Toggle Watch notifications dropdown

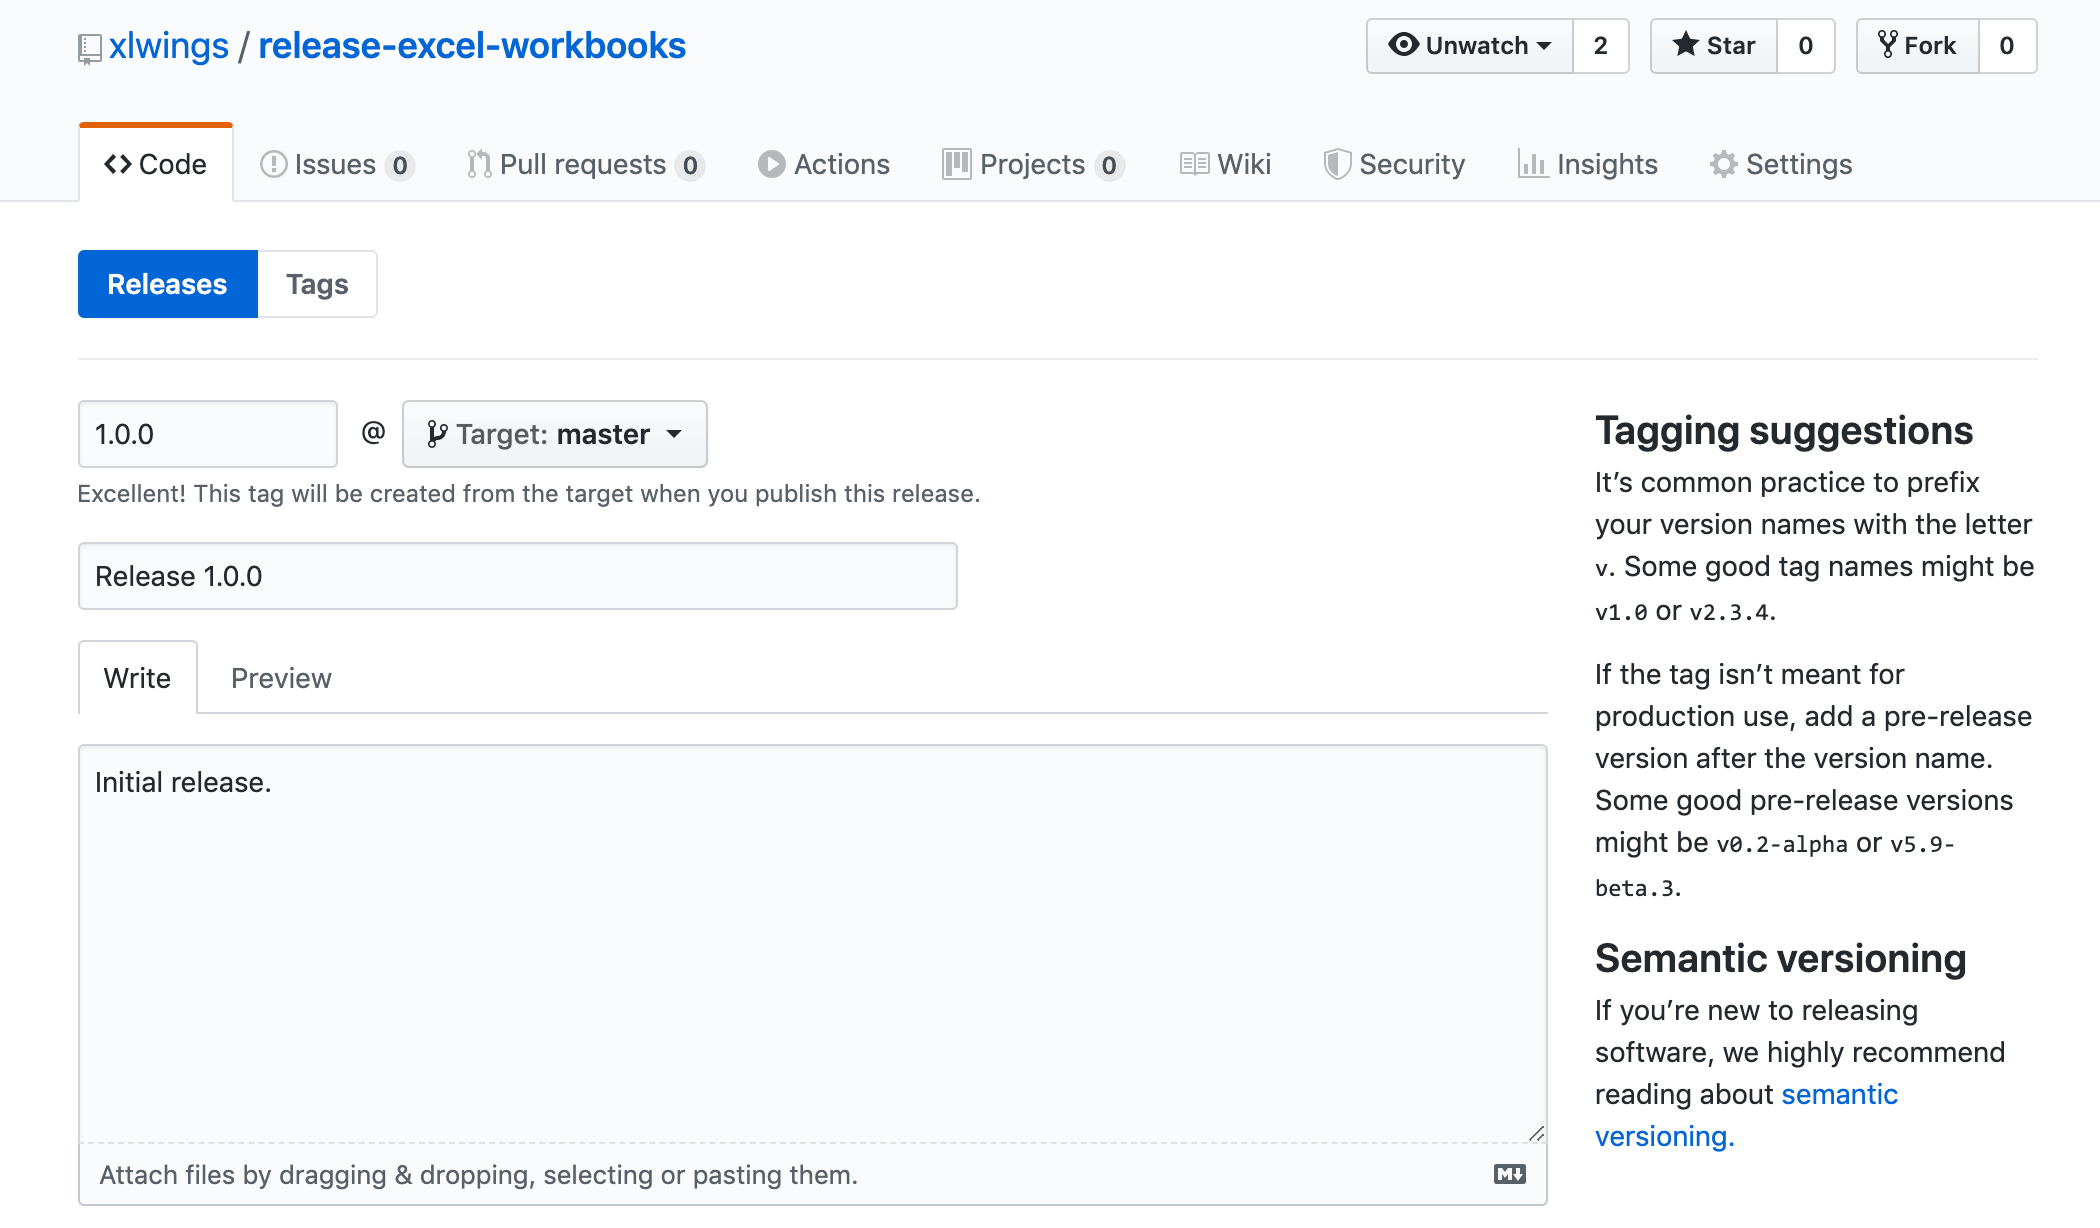[1467, 45]
